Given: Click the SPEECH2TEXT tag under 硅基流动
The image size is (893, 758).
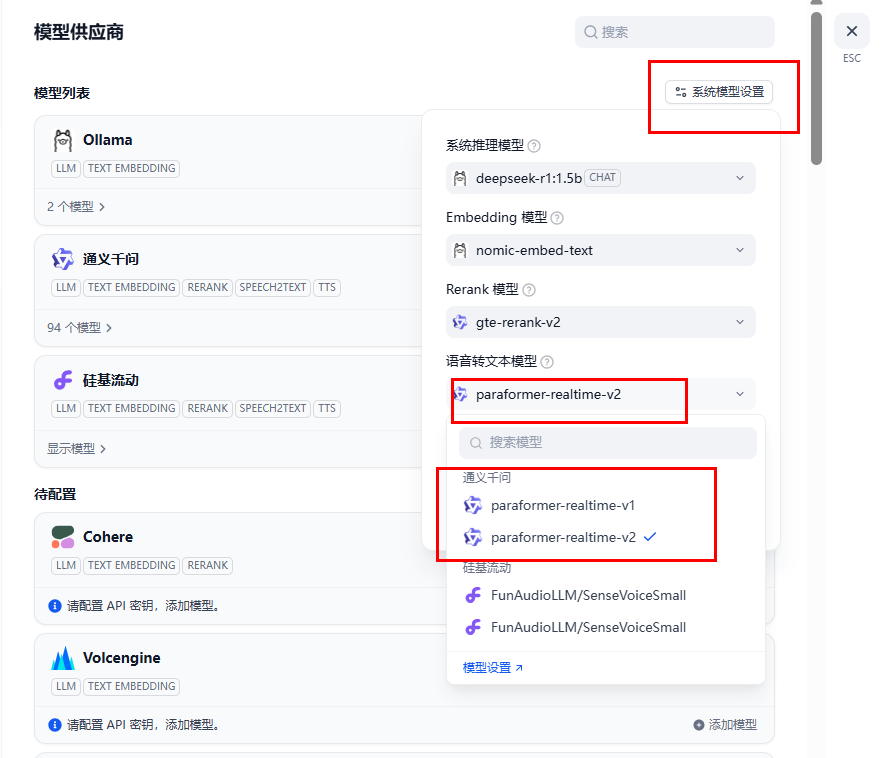Looking at the screenshot, I should 272,409.
